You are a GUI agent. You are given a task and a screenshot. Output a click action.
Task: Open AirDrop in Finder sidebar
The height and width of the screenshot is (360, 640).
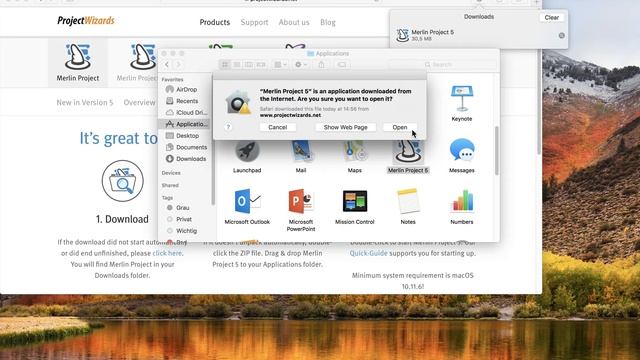pyautogui.click(x=186, y=89)
